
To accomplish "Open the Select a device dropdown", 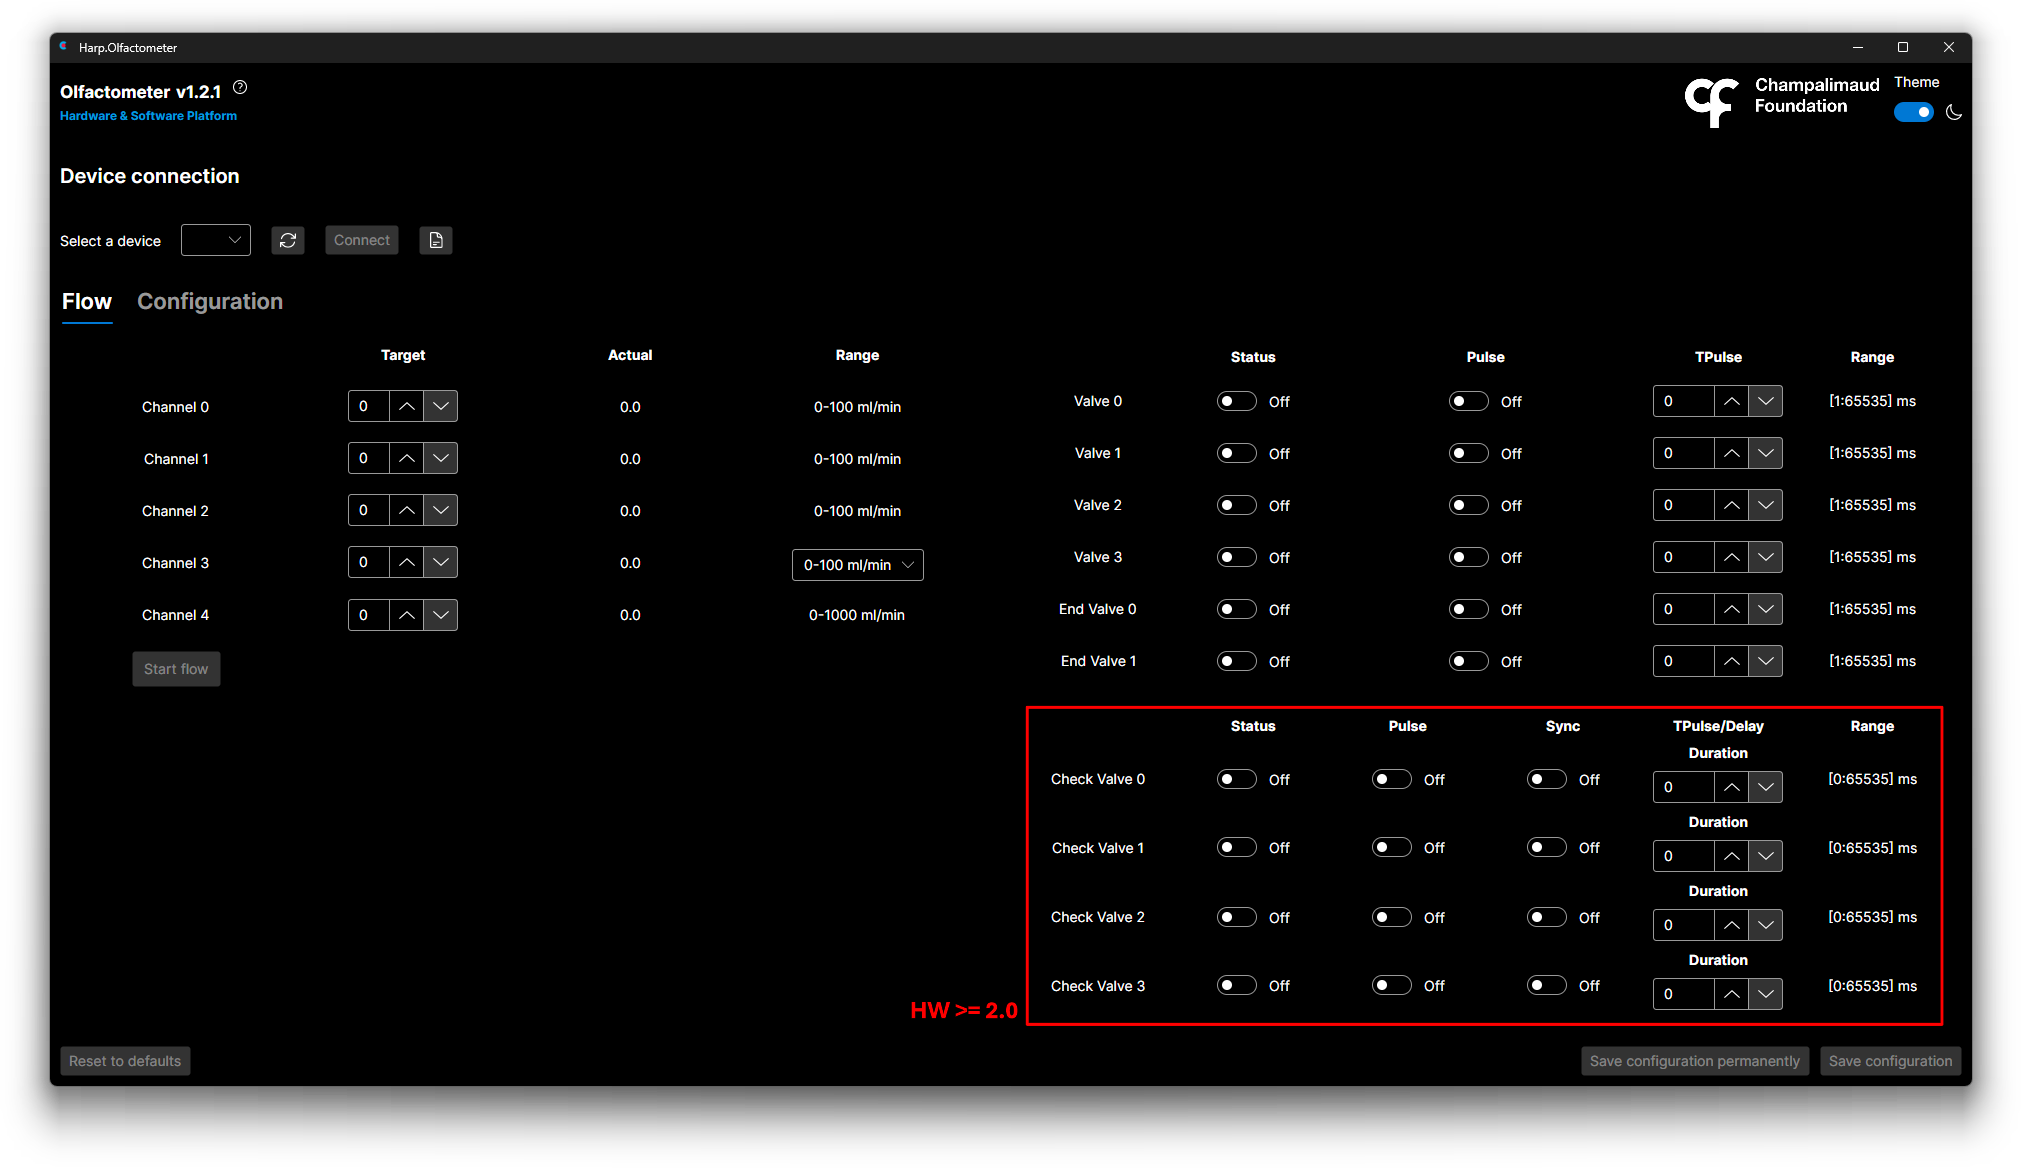I will 216,240.
